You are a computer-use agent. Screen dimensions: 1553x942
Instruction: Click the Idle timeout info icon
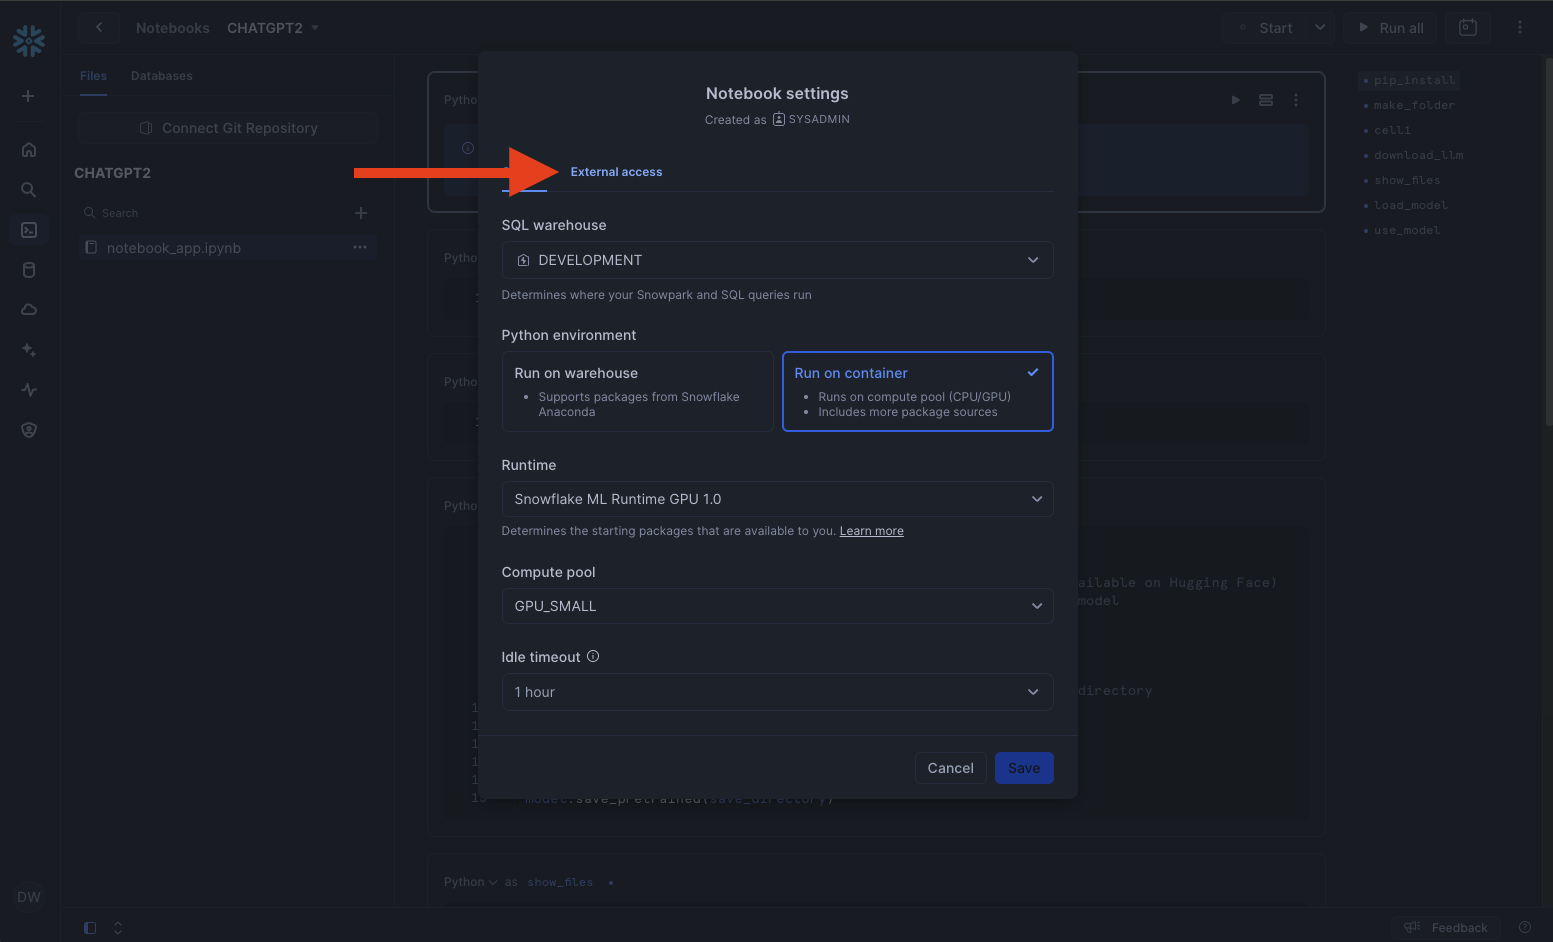[x=593, y=656]
